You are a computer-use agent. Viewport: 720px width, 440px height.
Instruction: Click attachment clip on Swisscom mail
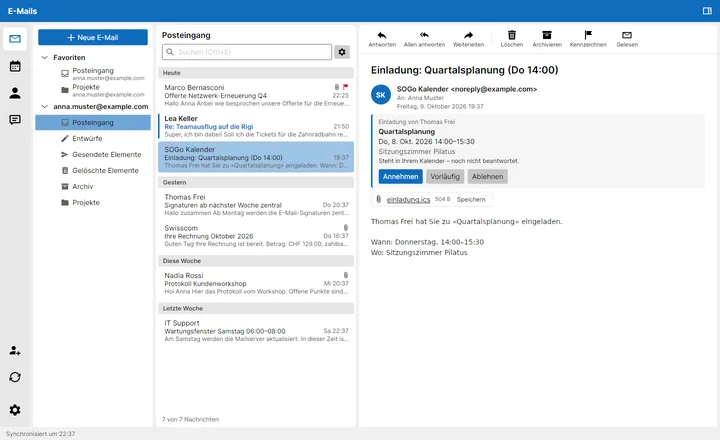pyautogui.click(x=346, y=227)
